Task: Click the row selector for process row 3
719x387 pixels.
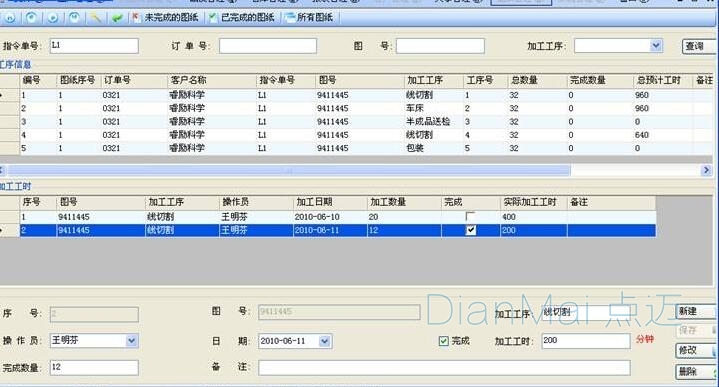Action: coord(10,122)
